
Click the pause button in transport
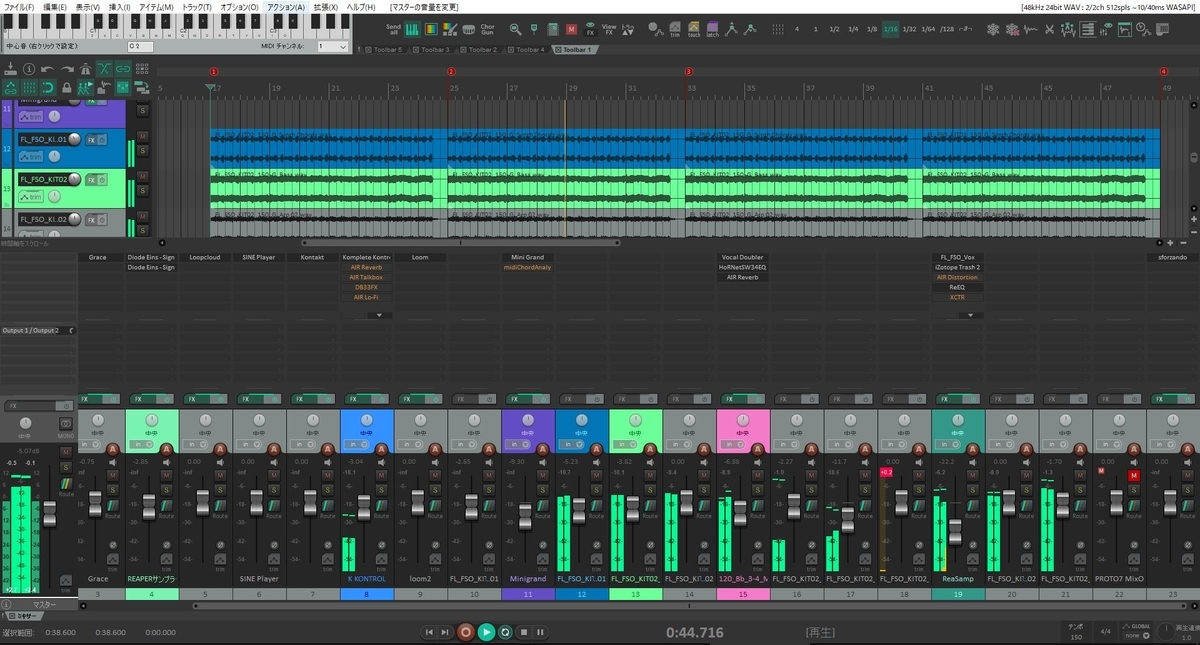(540, 632)
